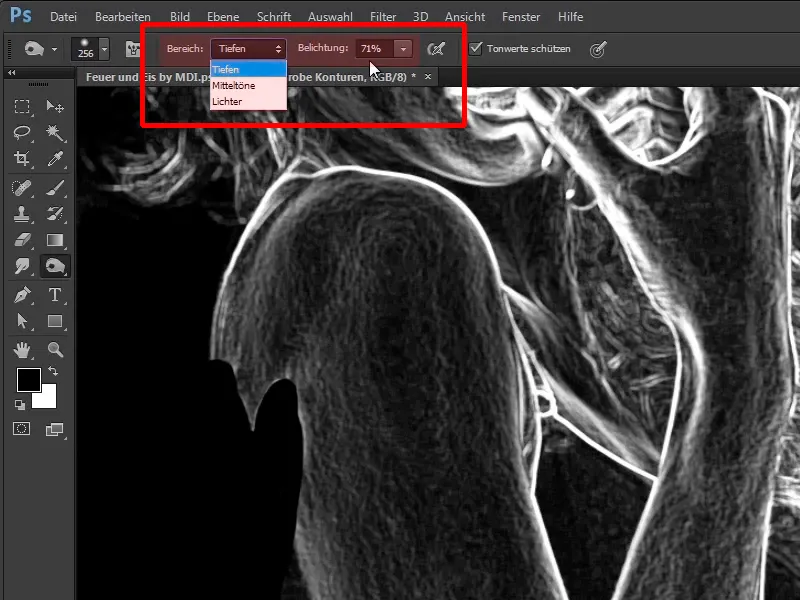Open the Fenster menu
The image size is (800, 600).
pyautogui.click(x=521, y=17)
